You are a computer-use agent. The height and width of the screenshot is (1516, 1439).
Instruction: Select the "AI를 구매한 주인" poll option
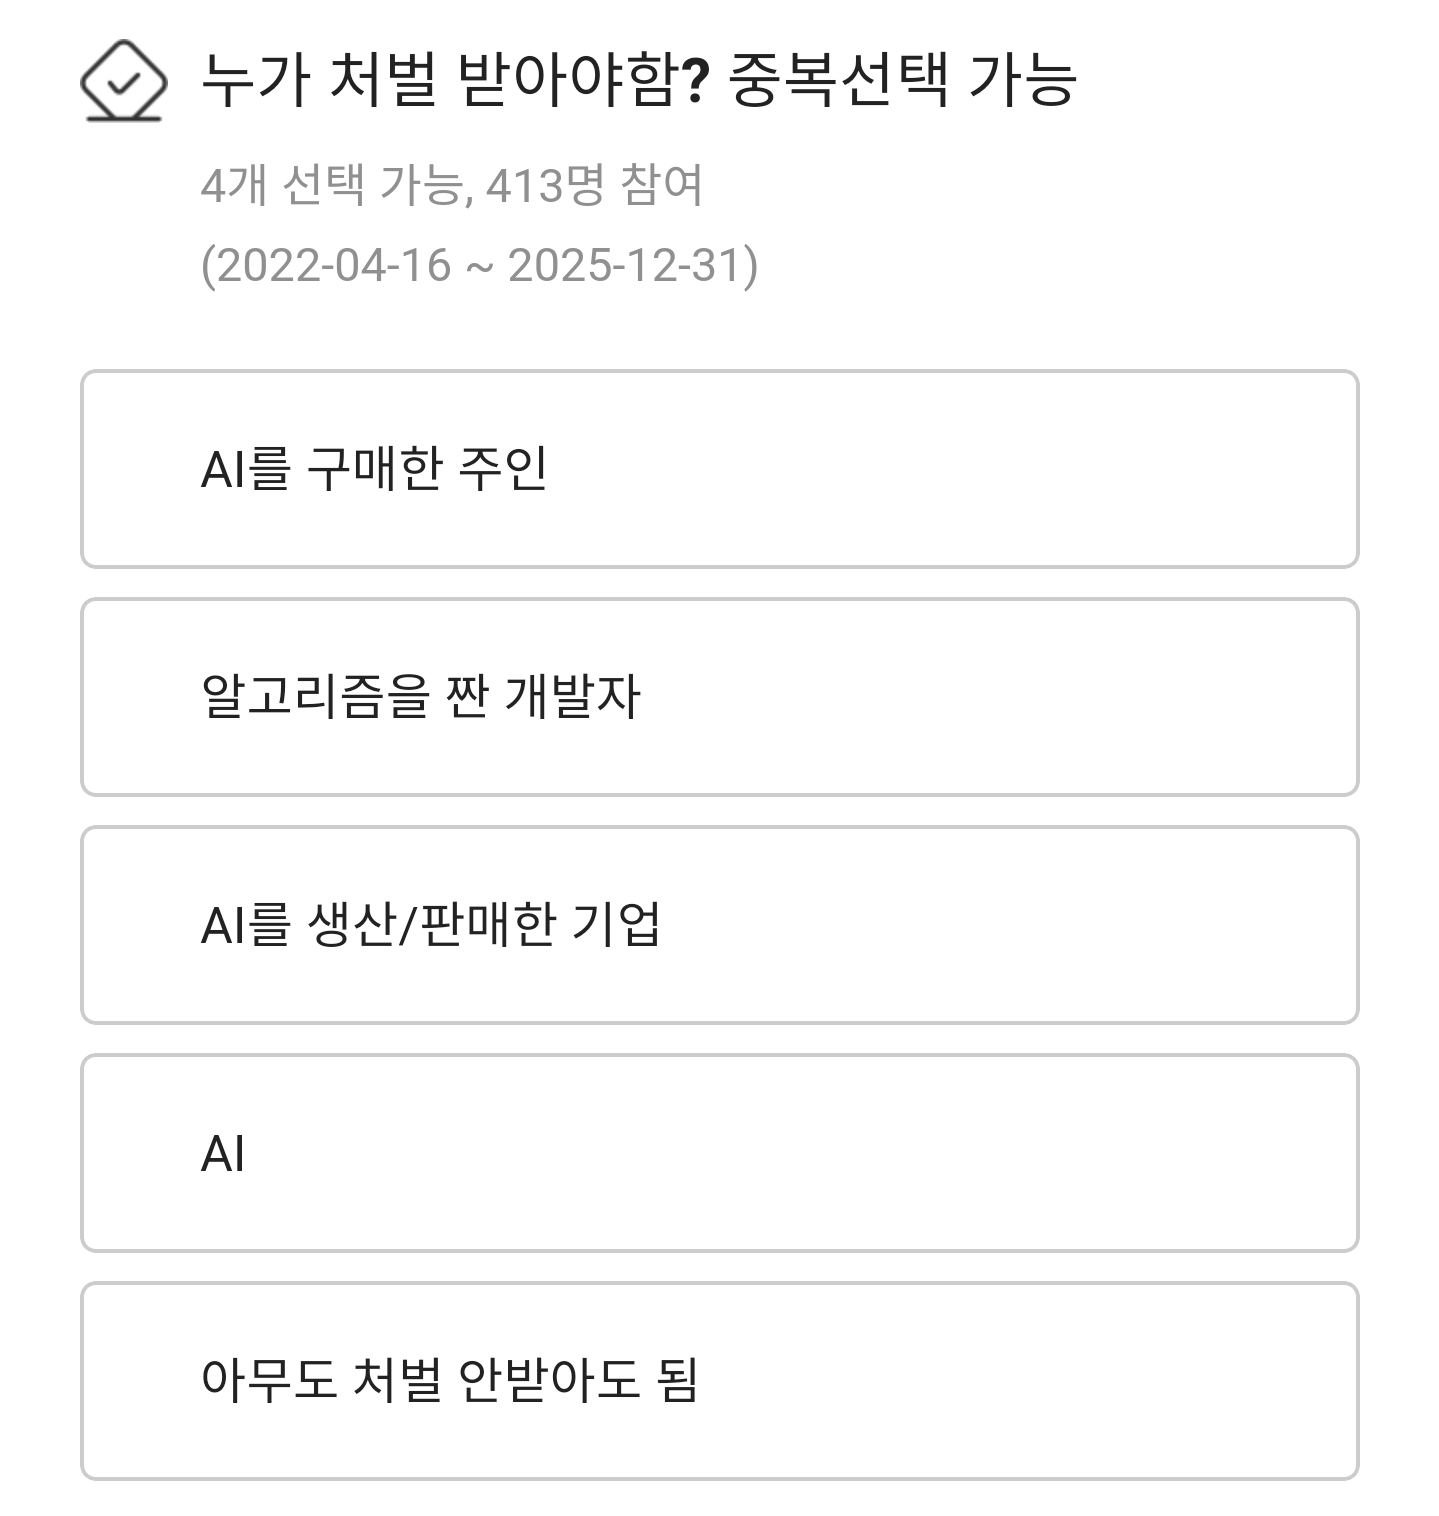coord(719,469)
